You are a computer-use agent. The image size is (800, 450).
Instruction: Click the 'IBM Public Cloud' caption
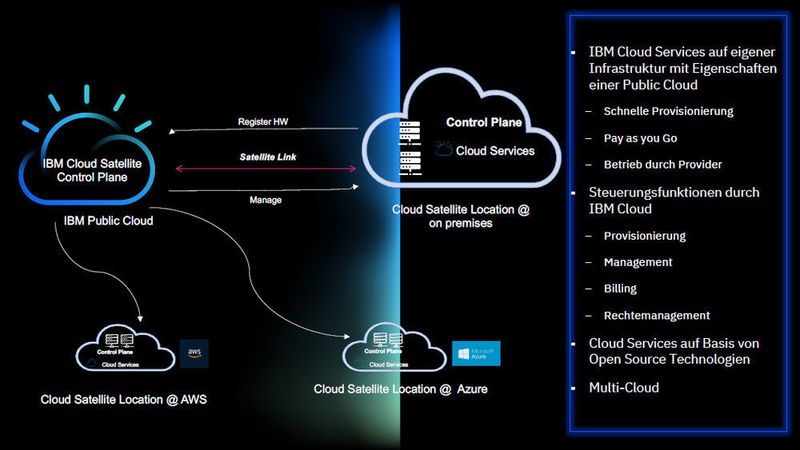tap(108, 221)
